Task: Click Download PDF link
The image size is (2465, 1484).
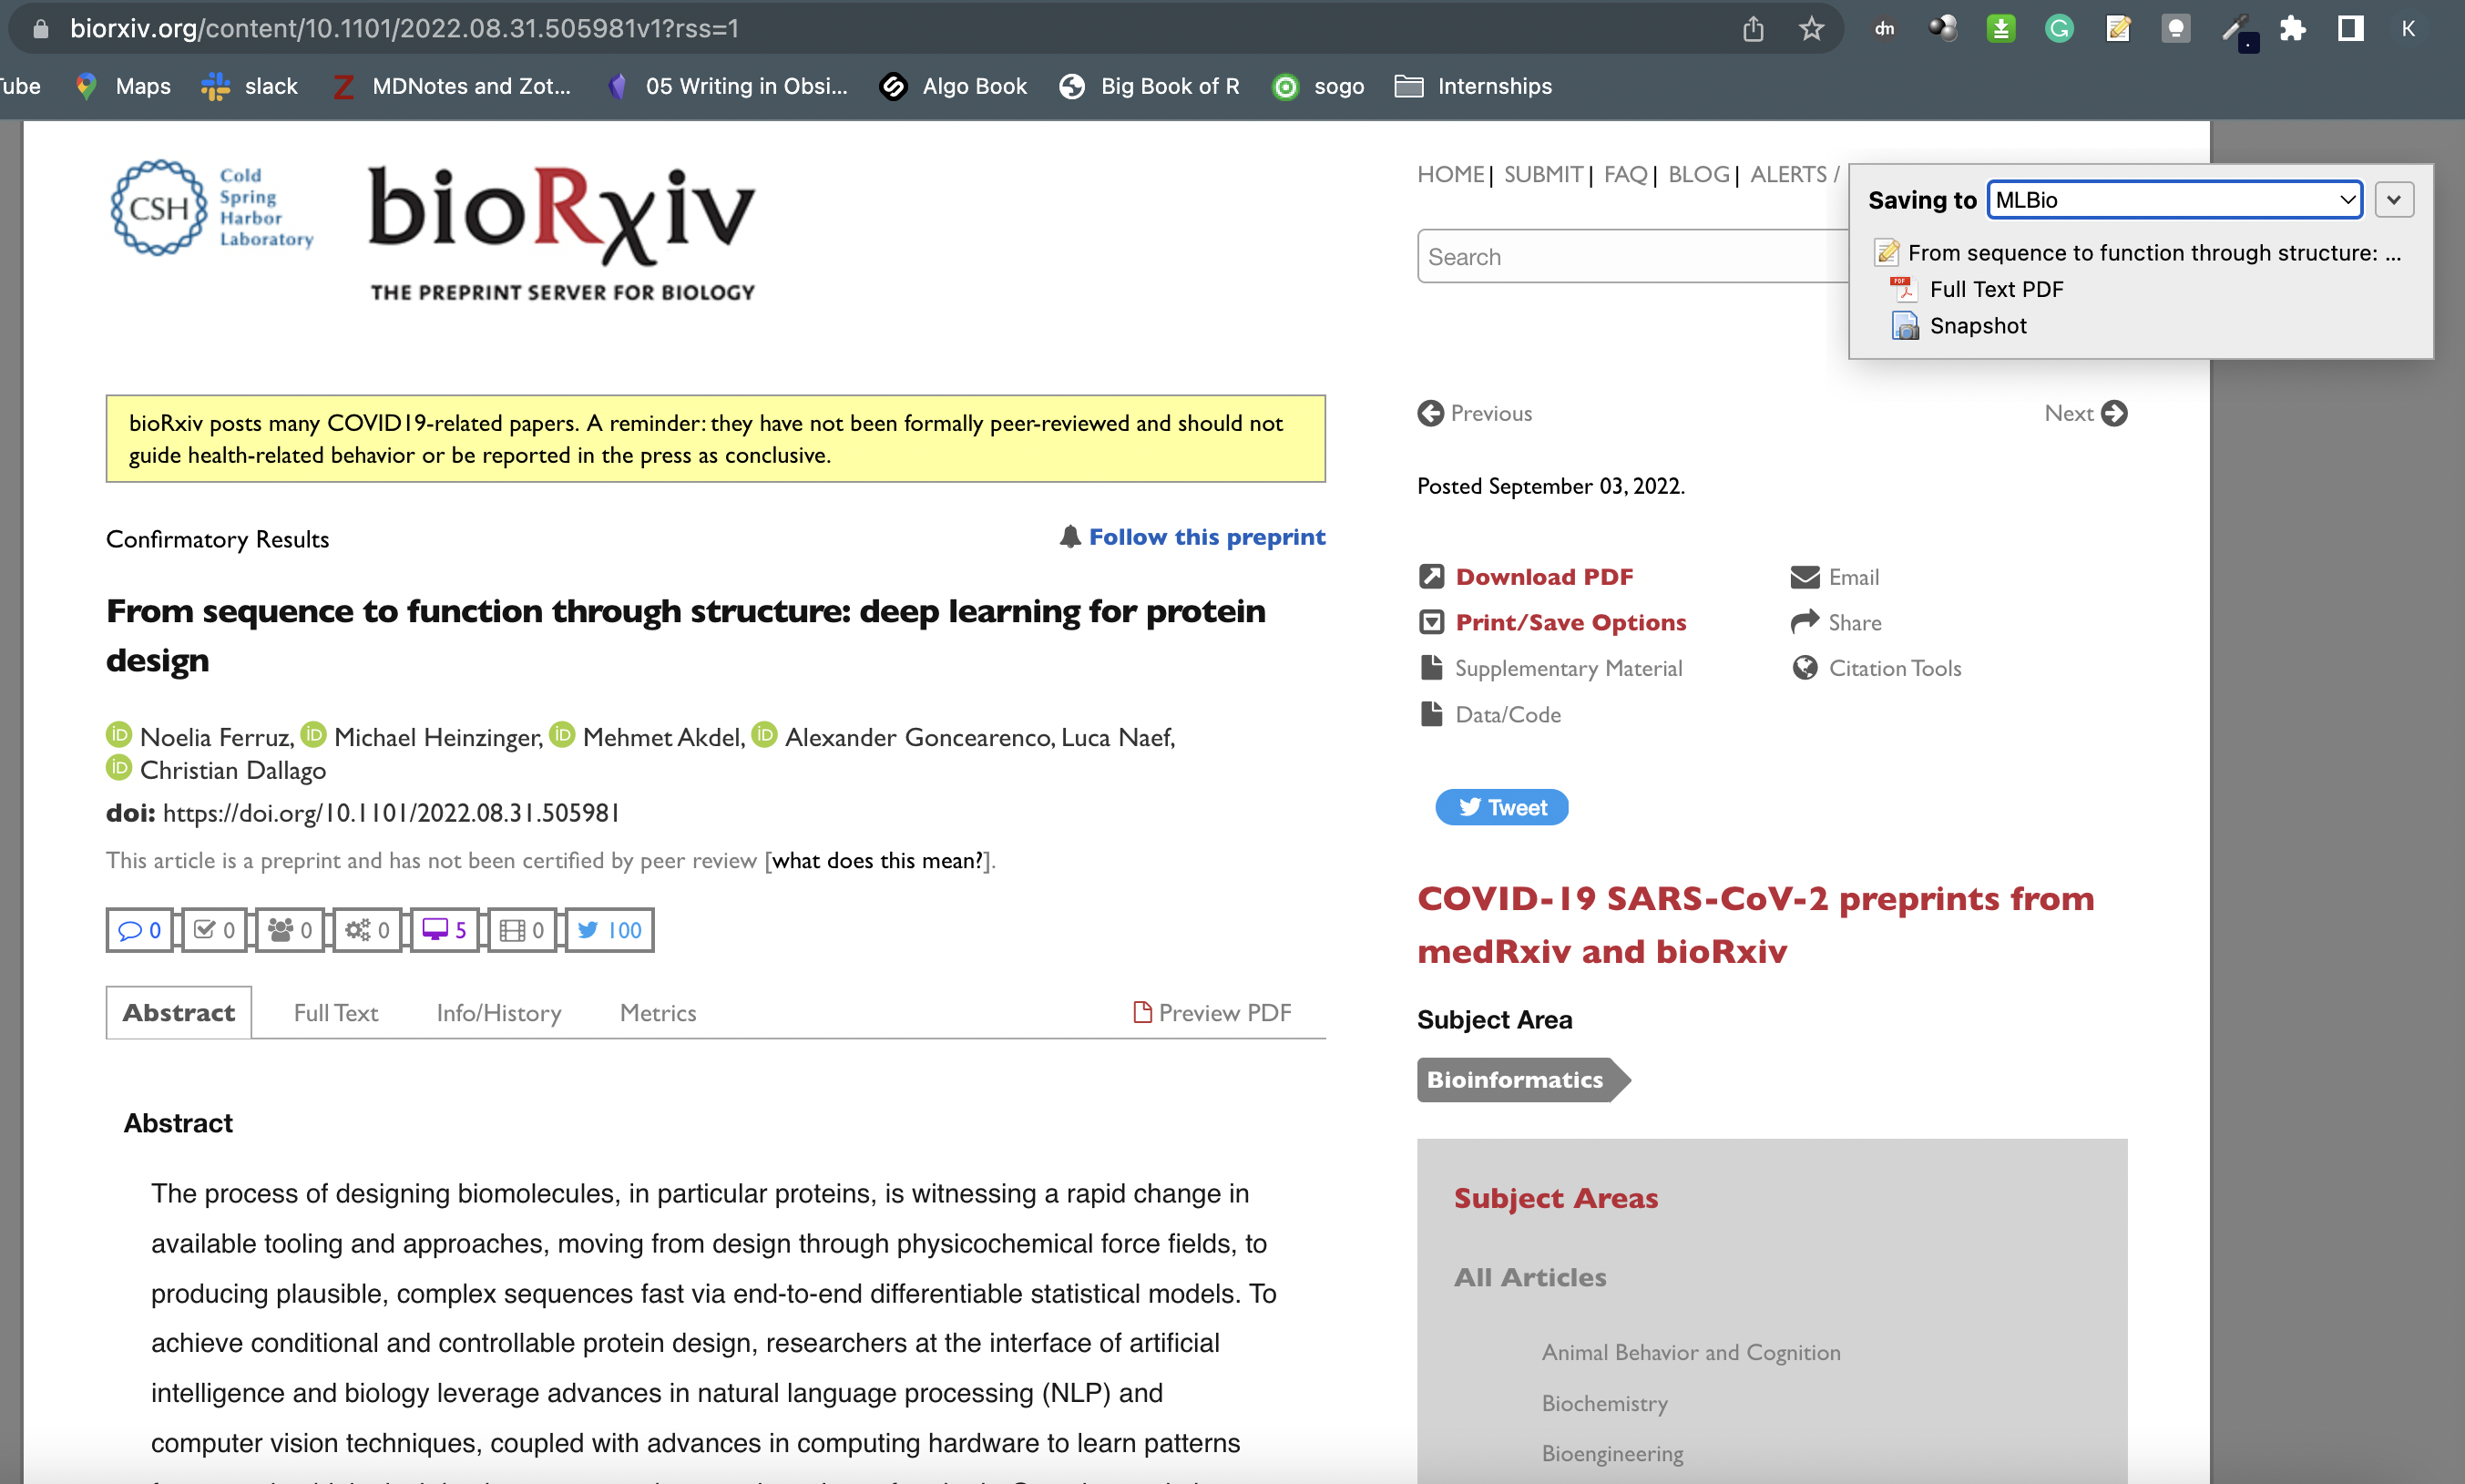Action: 1526,577
